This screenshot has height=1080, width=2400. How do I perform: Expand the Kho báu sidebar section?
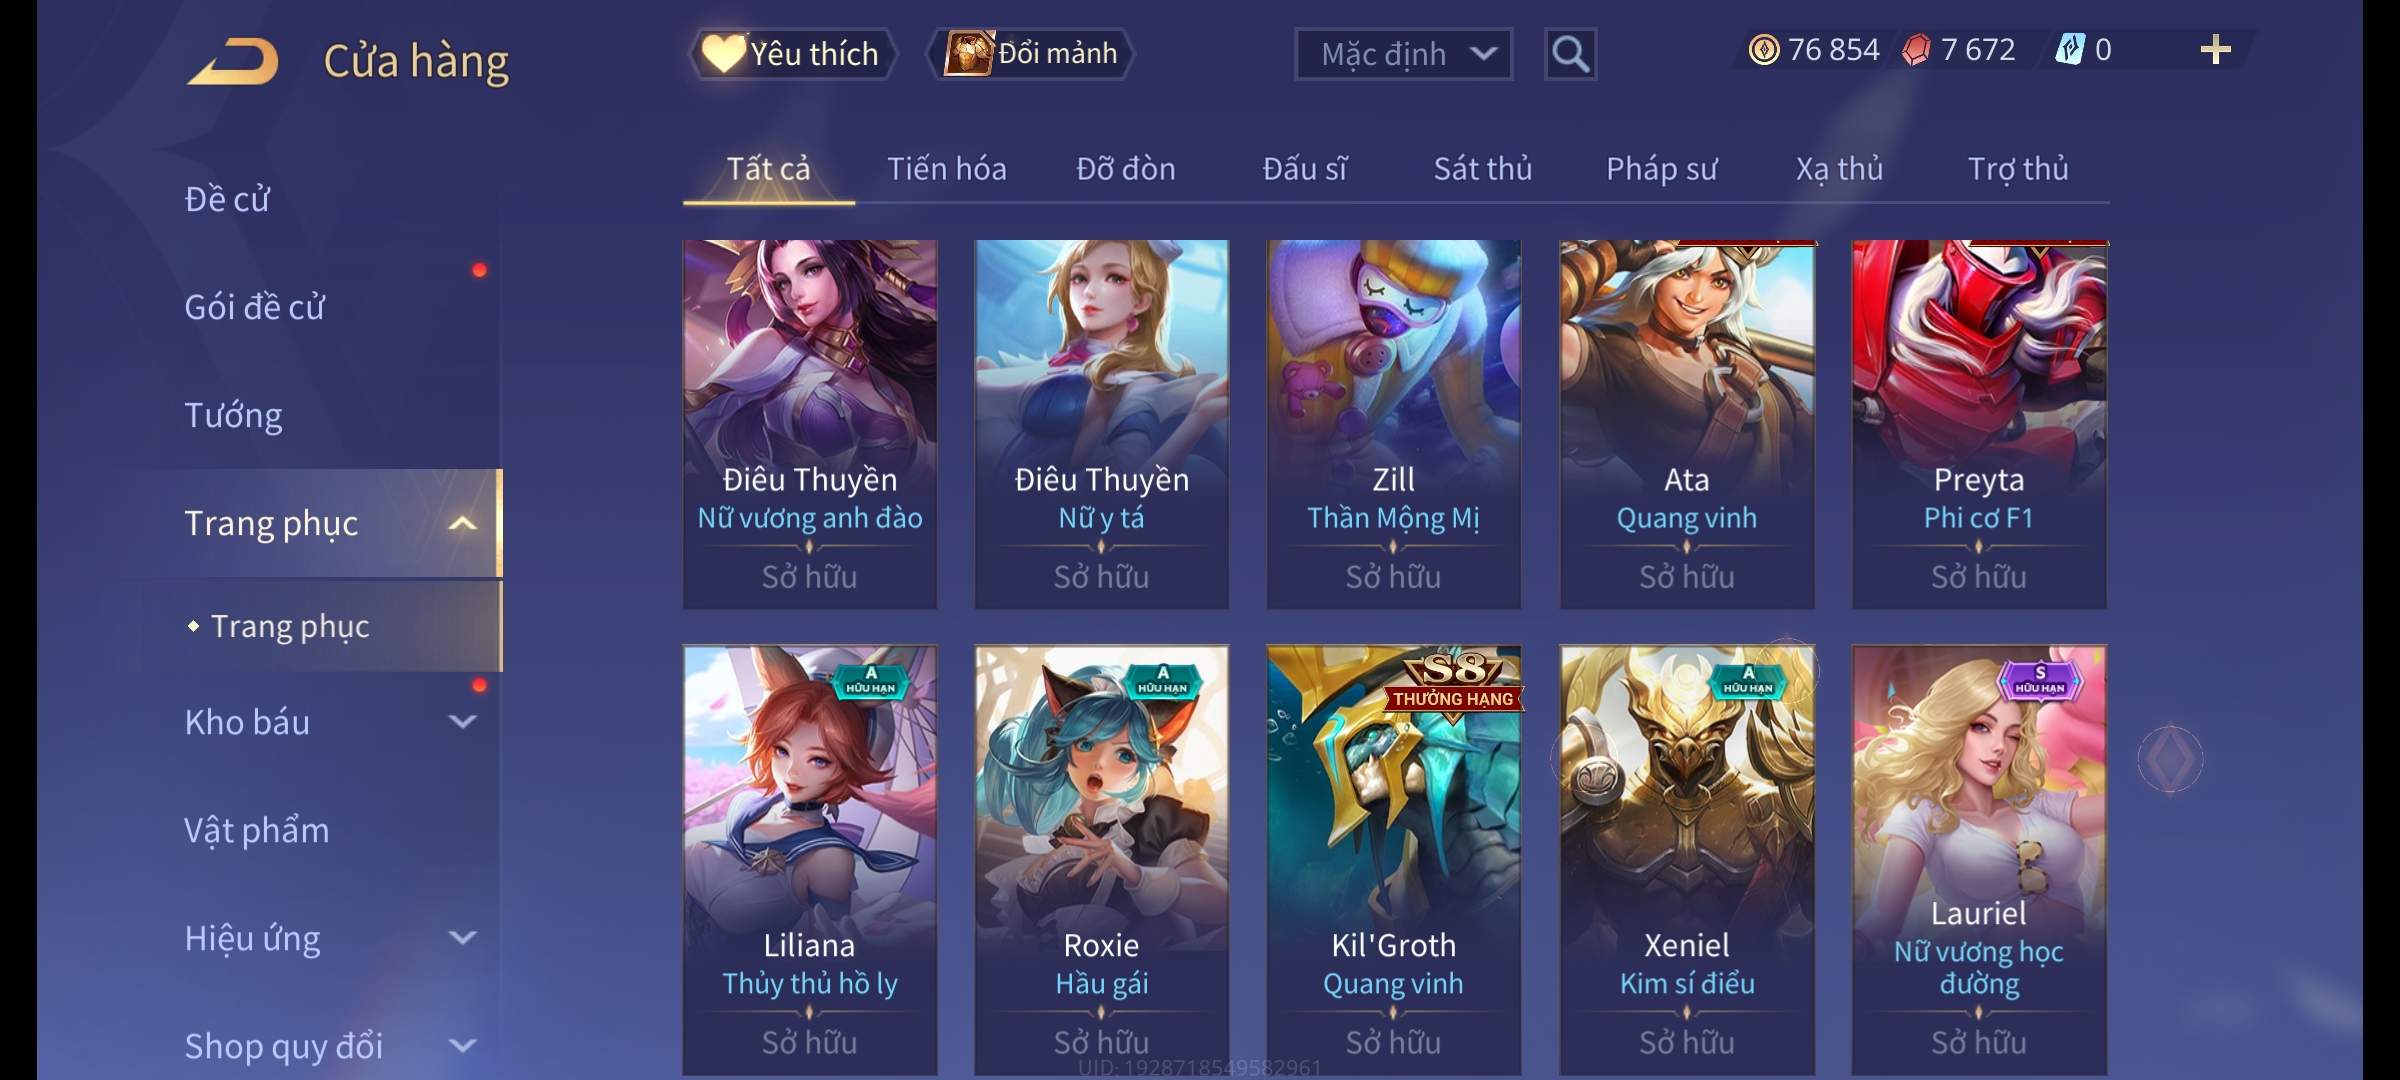[x=462, y=722]
